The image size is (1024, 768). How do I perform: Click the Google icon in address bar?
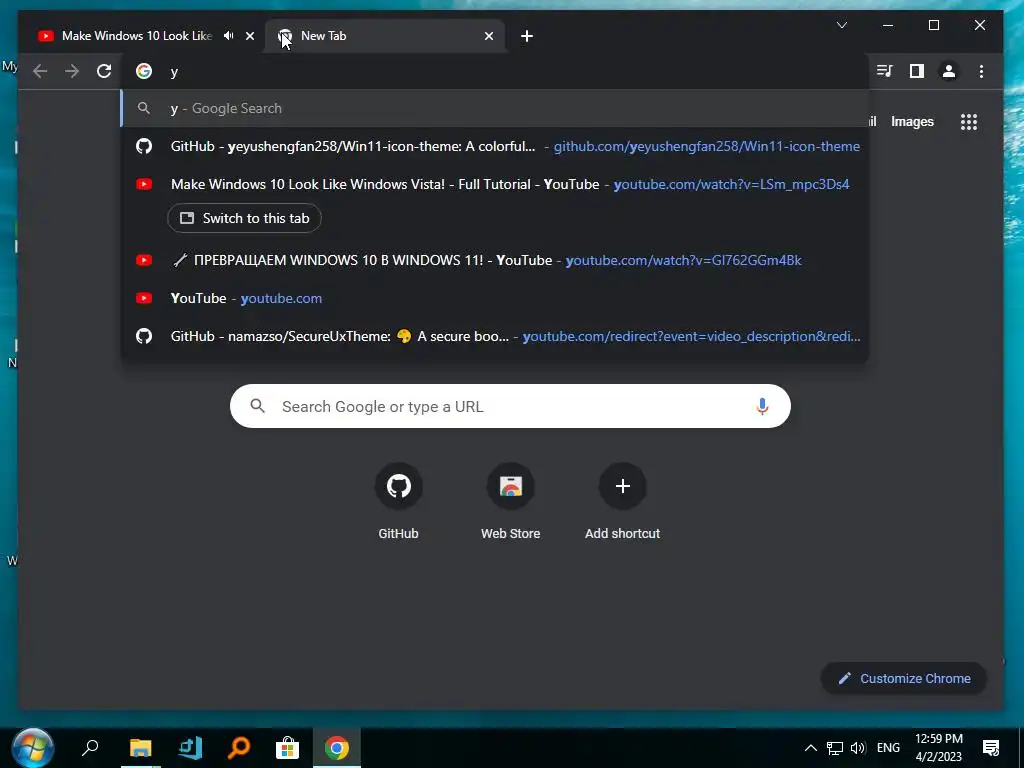[x=144, y=71]
